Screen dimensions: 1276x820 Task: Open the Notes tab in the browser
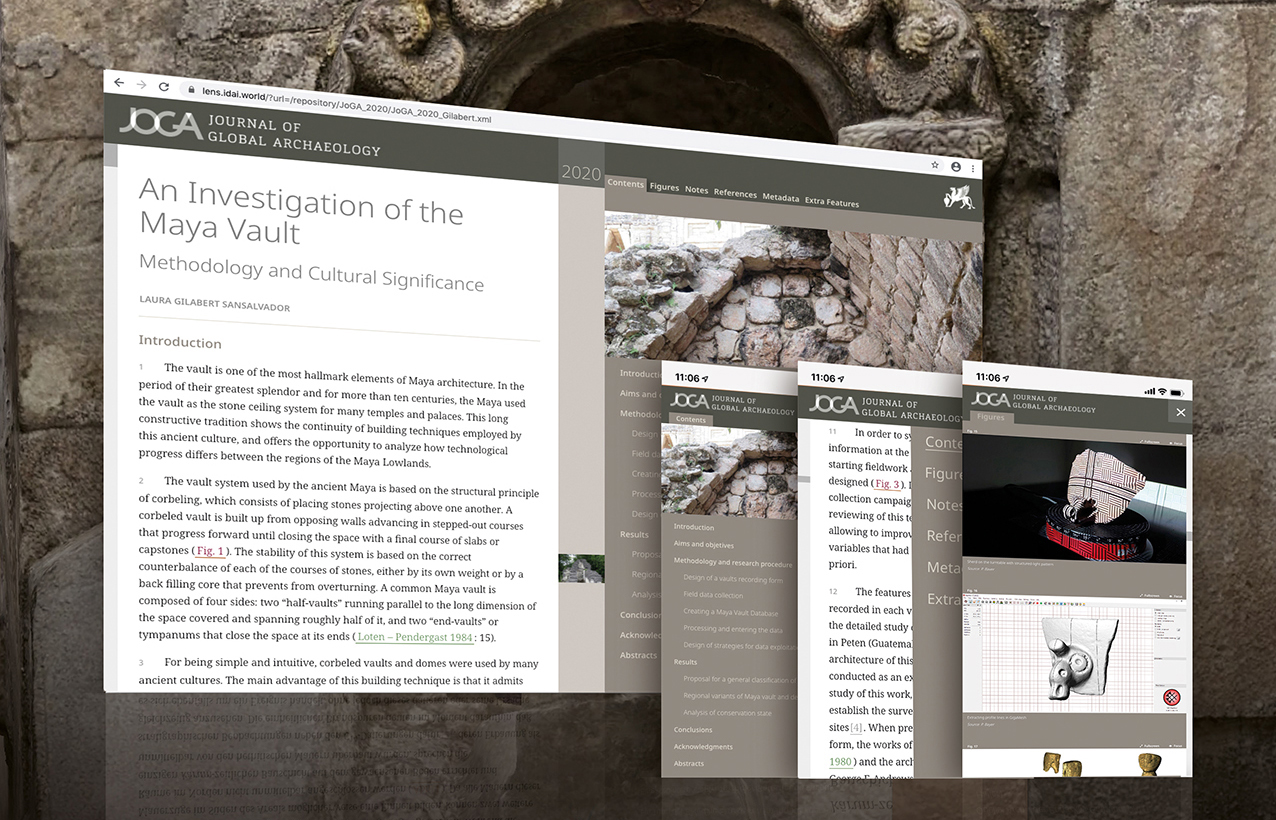point(696,190)
